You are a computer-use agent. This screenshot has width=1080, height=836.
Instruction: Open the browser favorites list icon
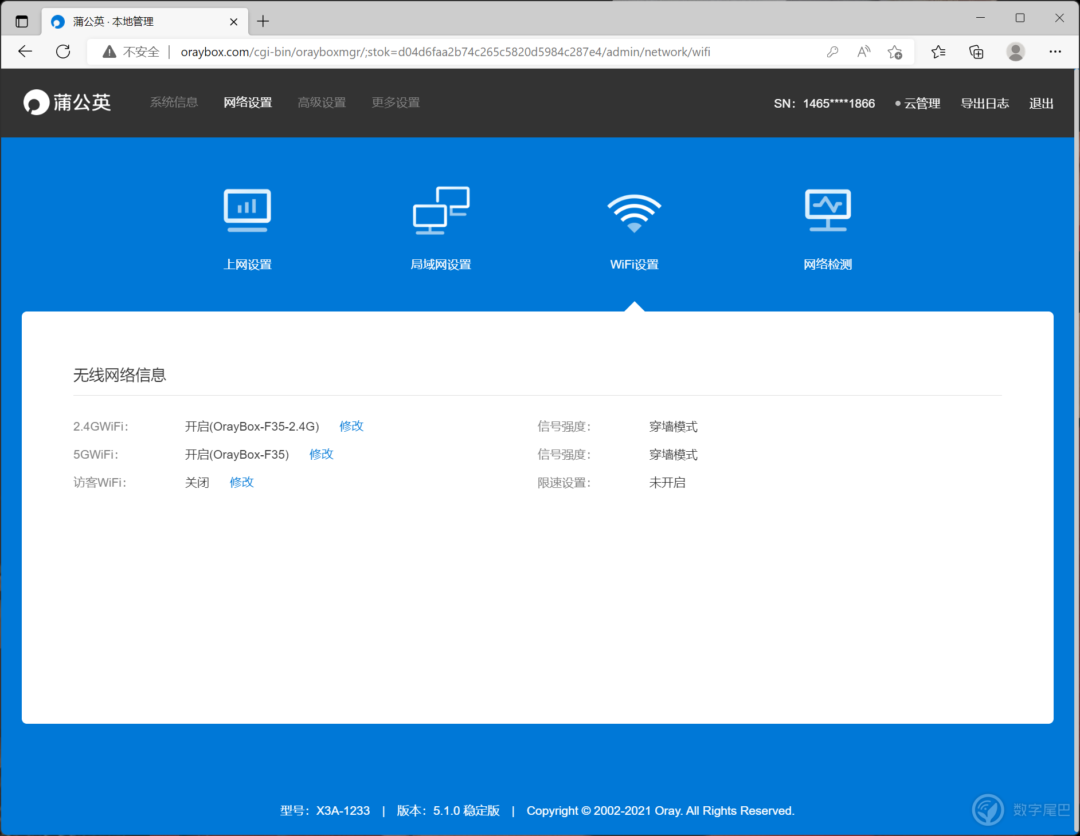tap(938, 52)
